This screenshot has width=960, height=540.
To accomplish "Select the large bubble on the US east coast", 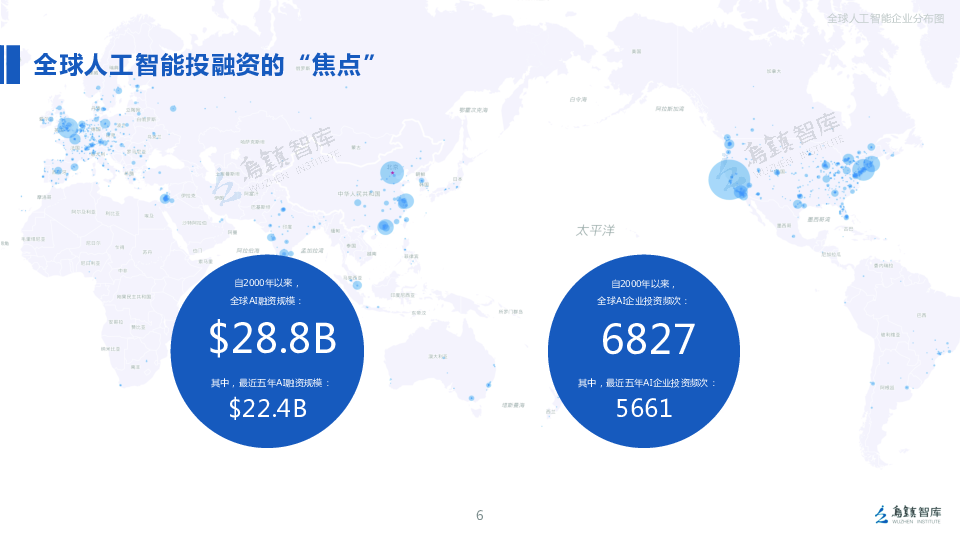I will click(861, 167).
